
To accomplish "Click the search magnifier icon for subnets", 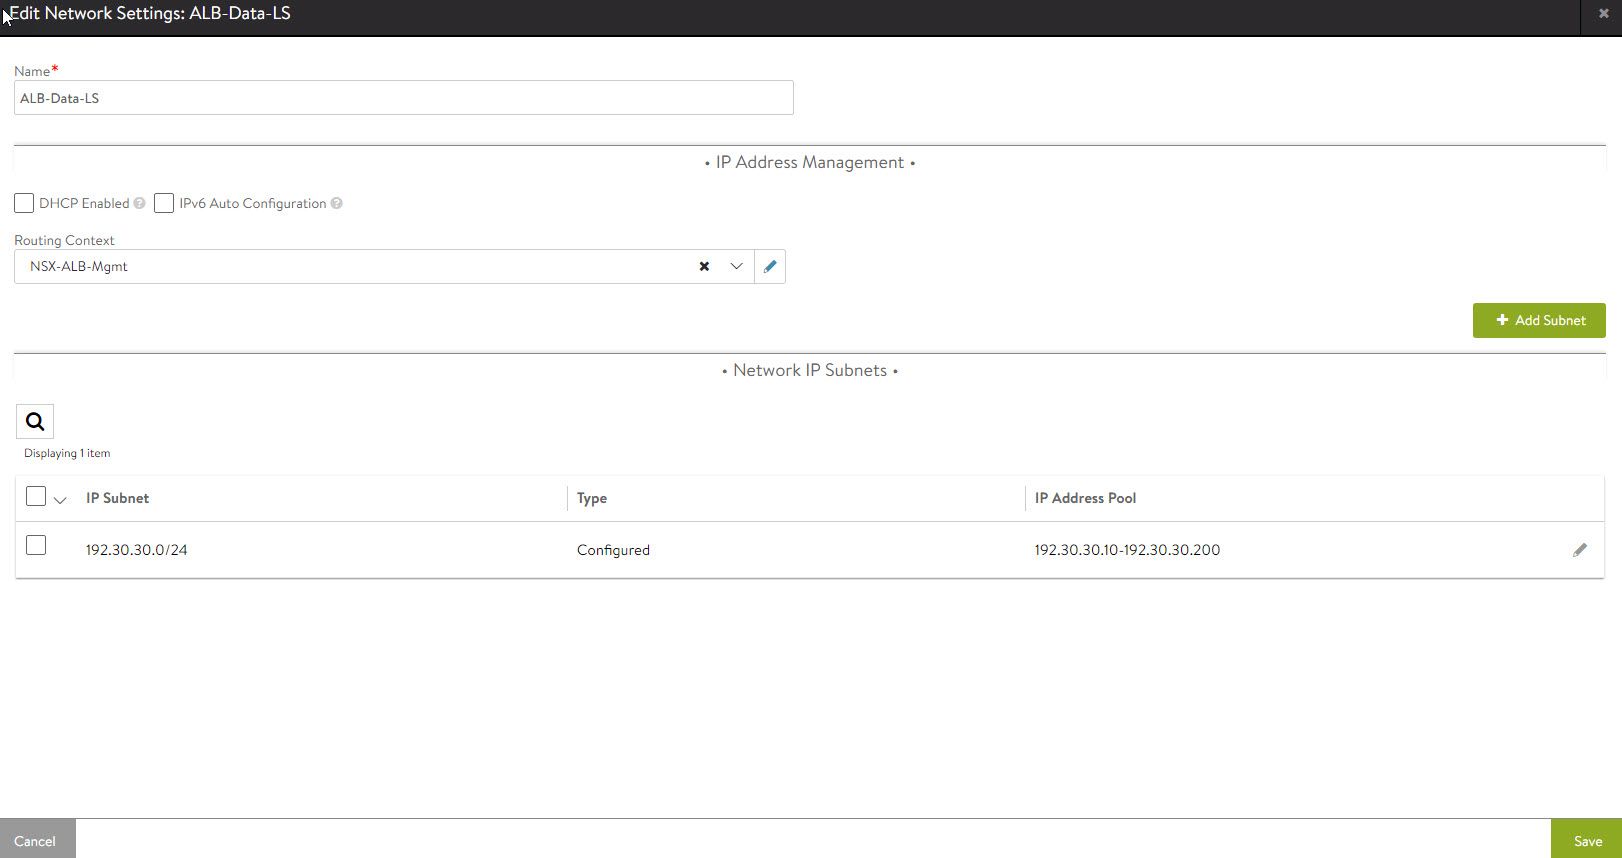I will pos(35,422).
